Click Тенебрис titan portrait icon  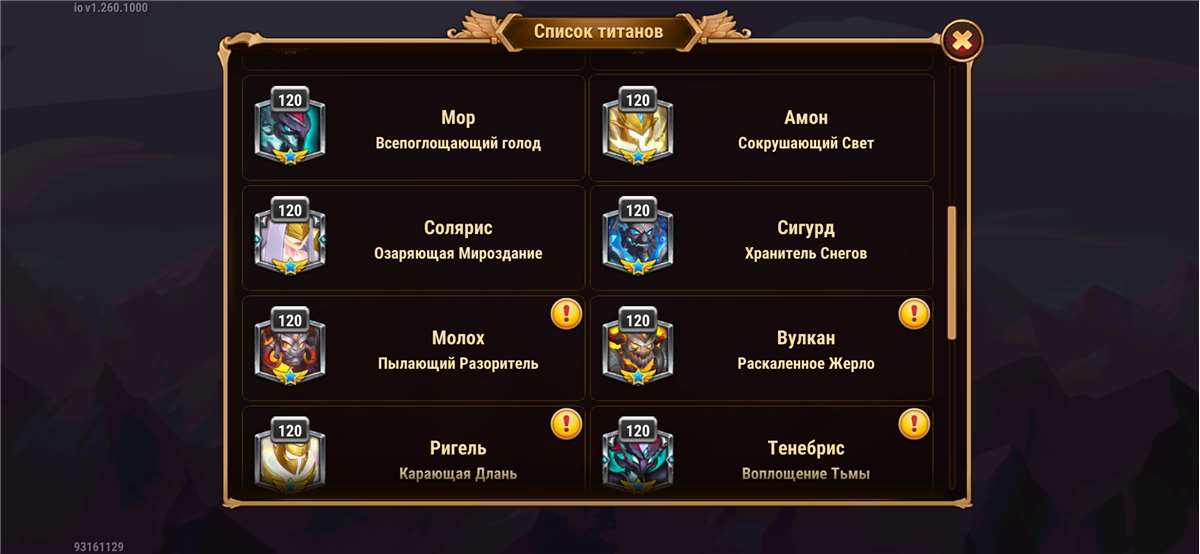click(638, 456)
